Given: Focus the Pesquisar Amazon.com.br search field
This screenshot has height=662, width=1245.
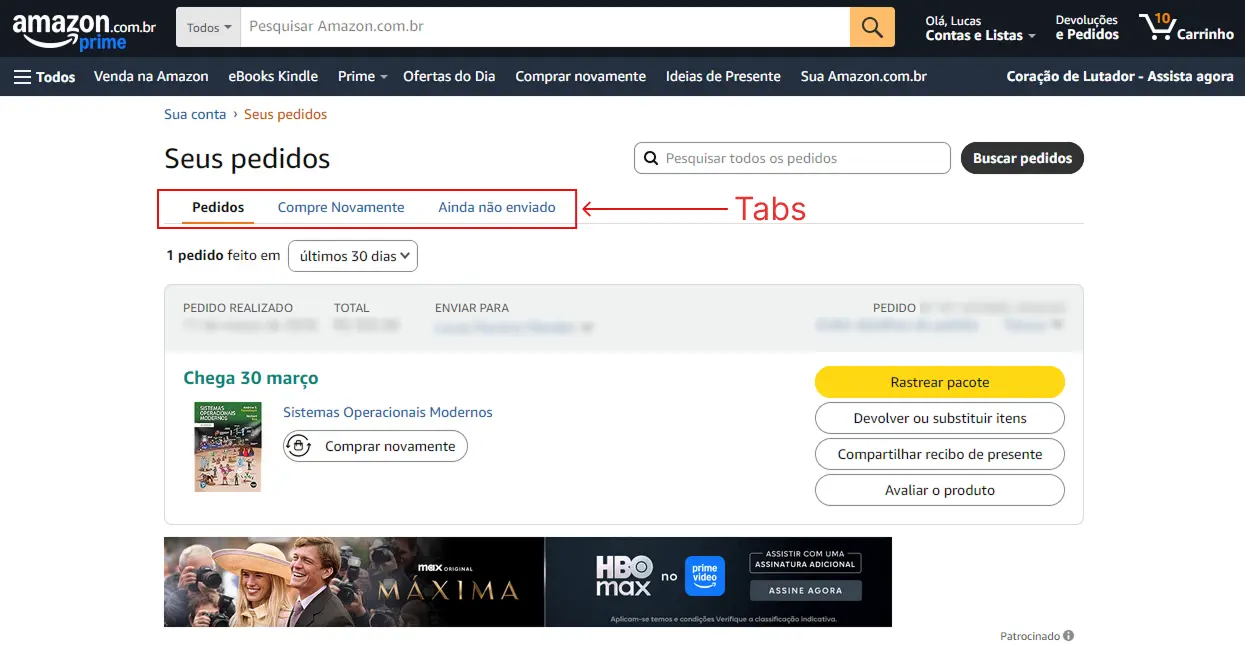Looking at the screenshot, I should [545, 27].
